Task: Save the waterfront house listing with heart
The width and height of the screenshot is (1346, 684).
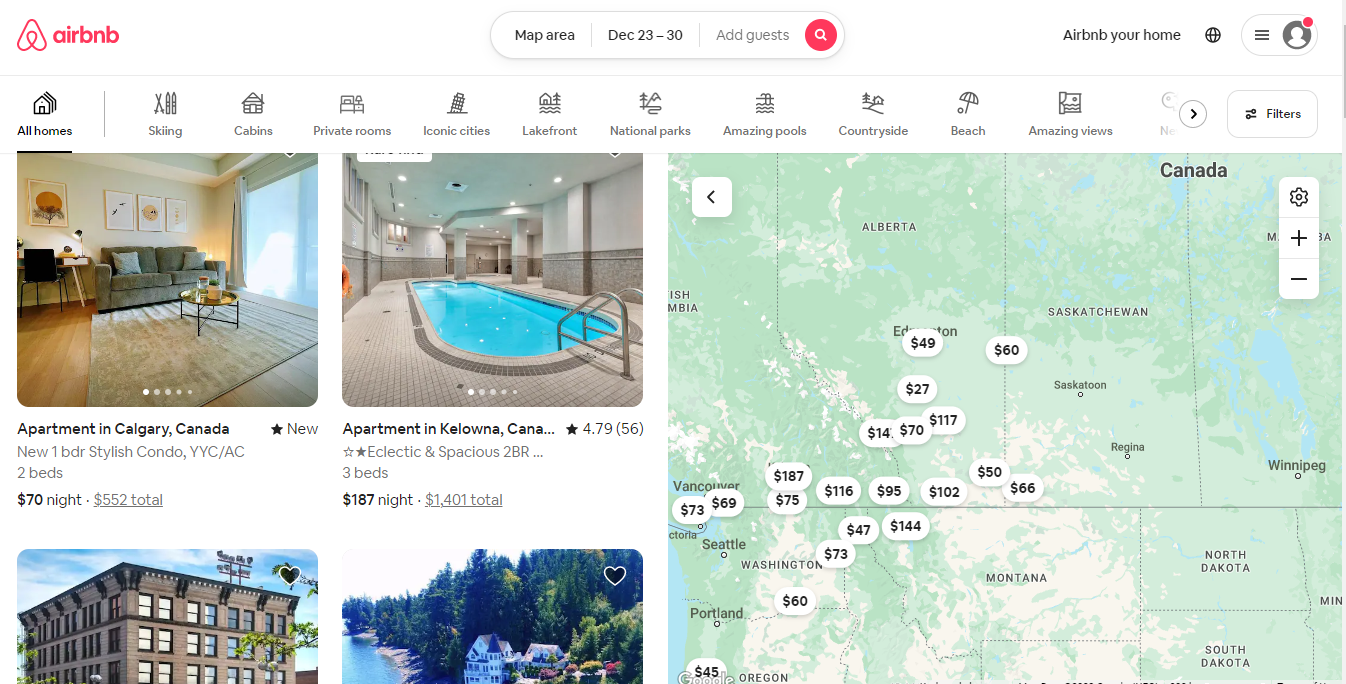Action: (x=615, y=576)
